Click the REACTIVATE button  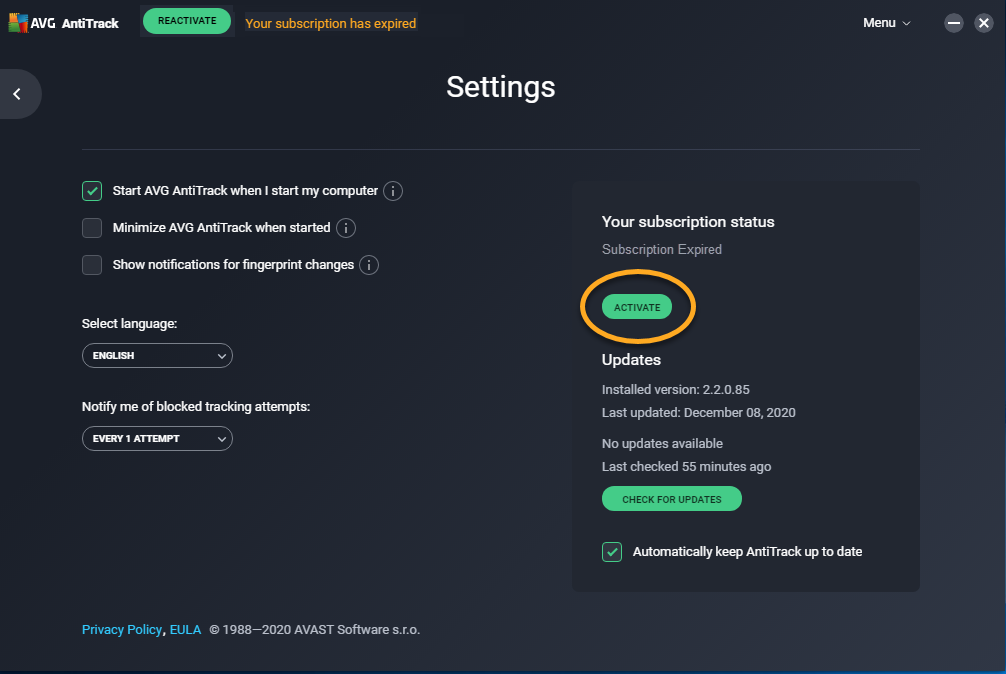tap(187, 21)
